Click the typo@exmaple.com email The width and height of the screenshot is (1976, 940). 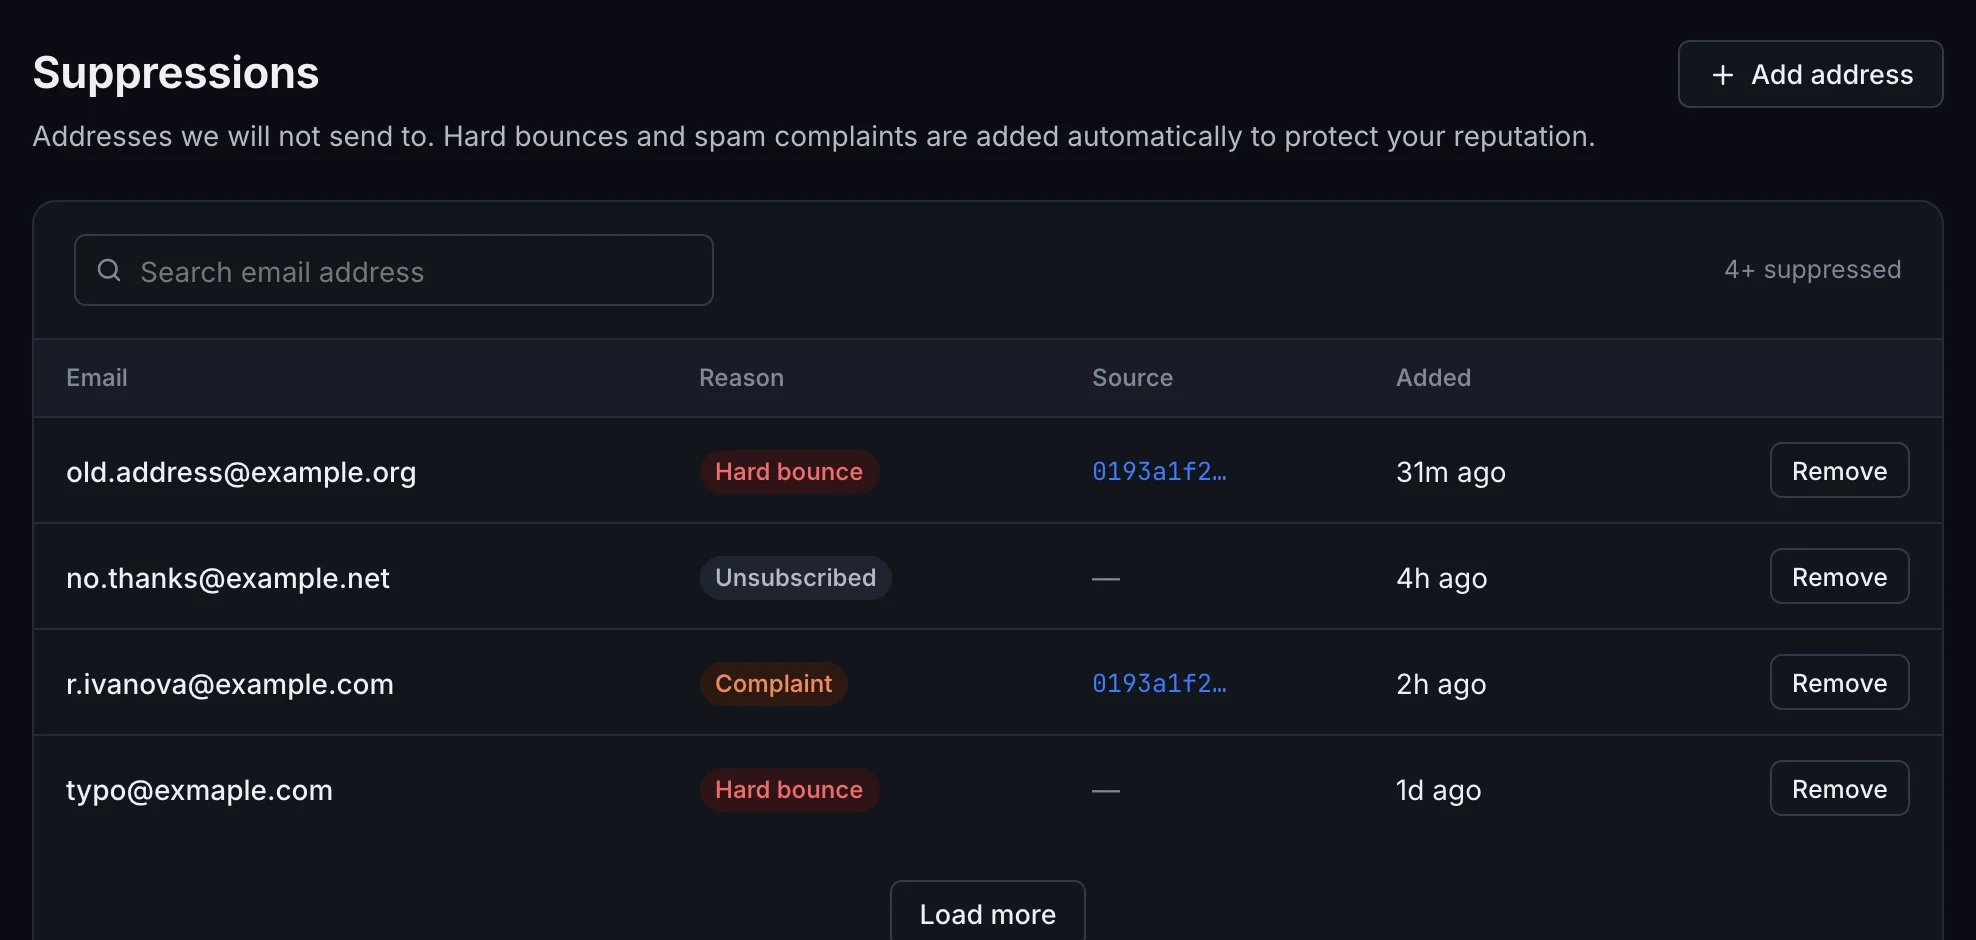199,790
